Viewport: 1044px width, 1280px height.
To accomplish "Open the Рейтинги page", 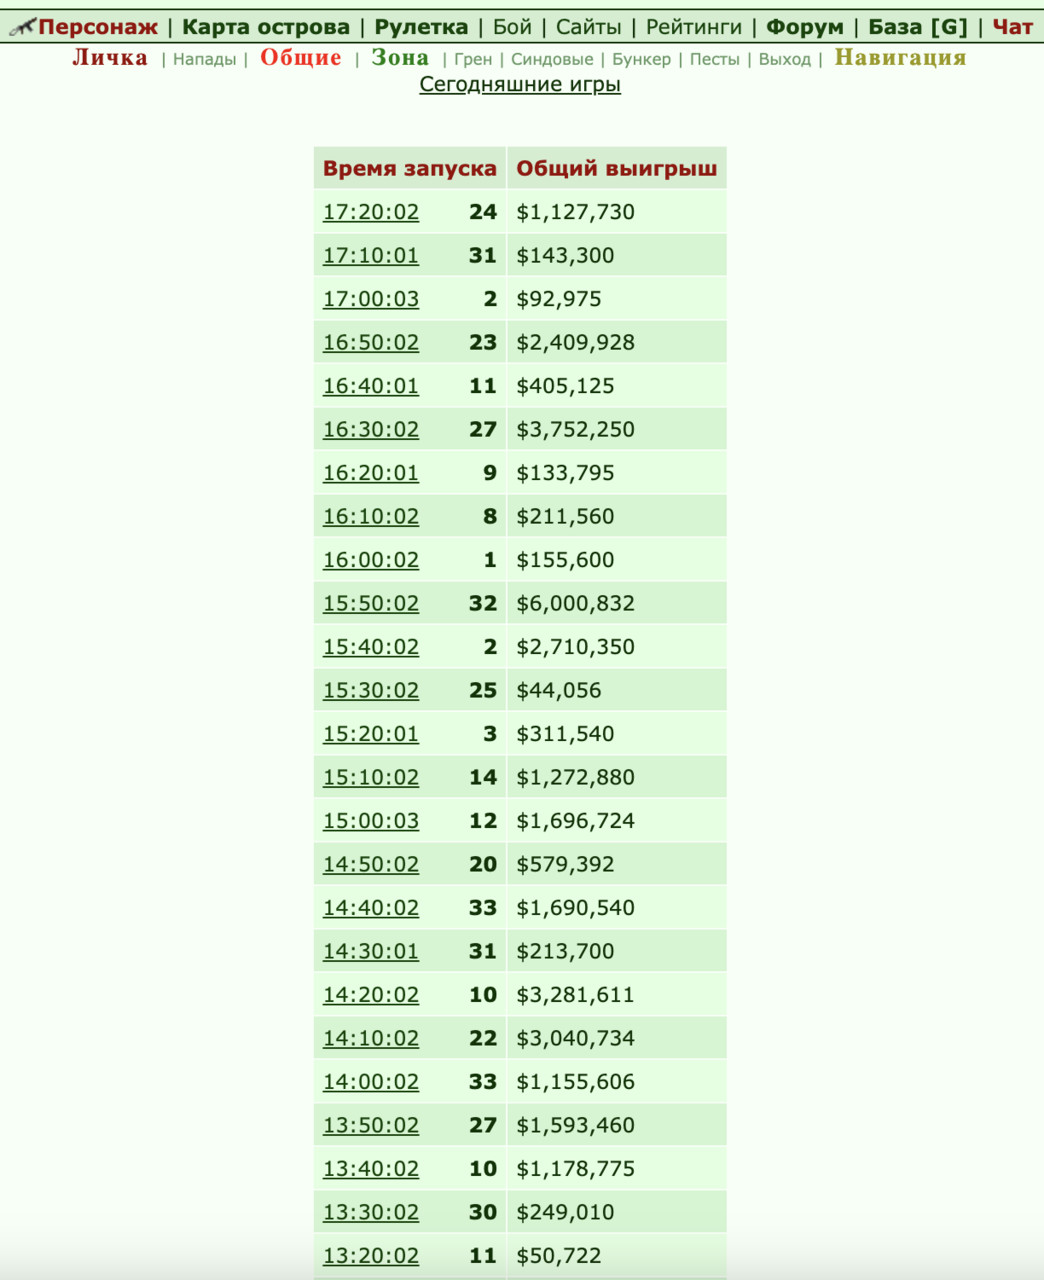I will tap(694, 27).
